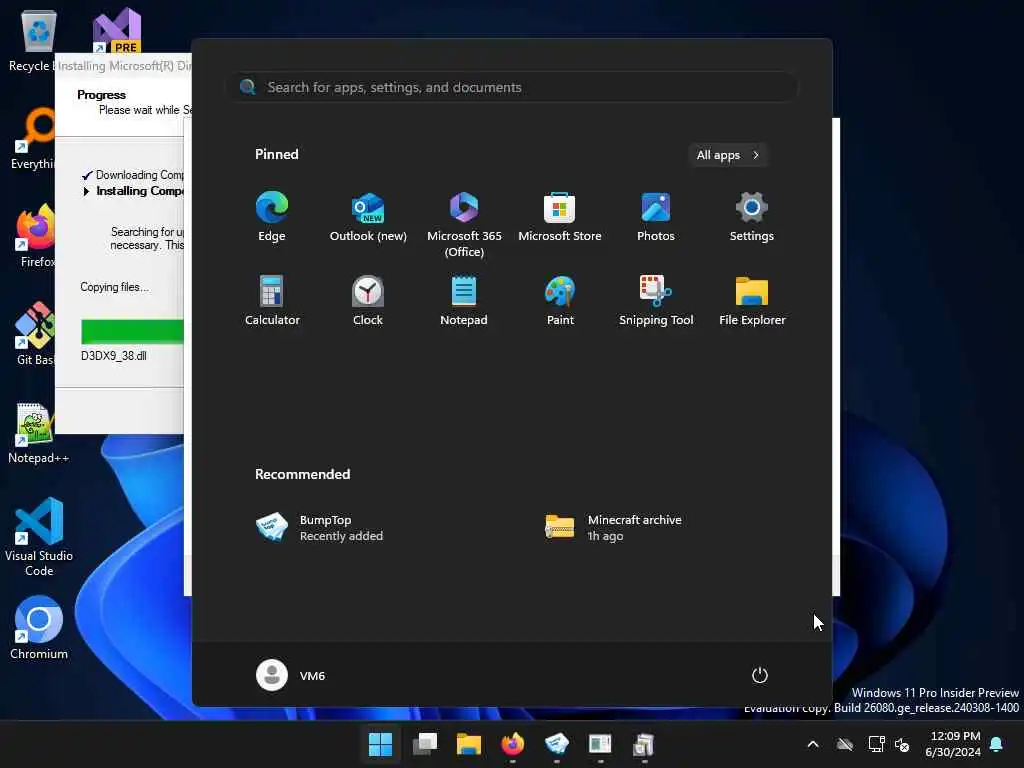This screenshot has width=1024, height=768.
Task: Select Firefox desktop shortcut
Action: 36,236
